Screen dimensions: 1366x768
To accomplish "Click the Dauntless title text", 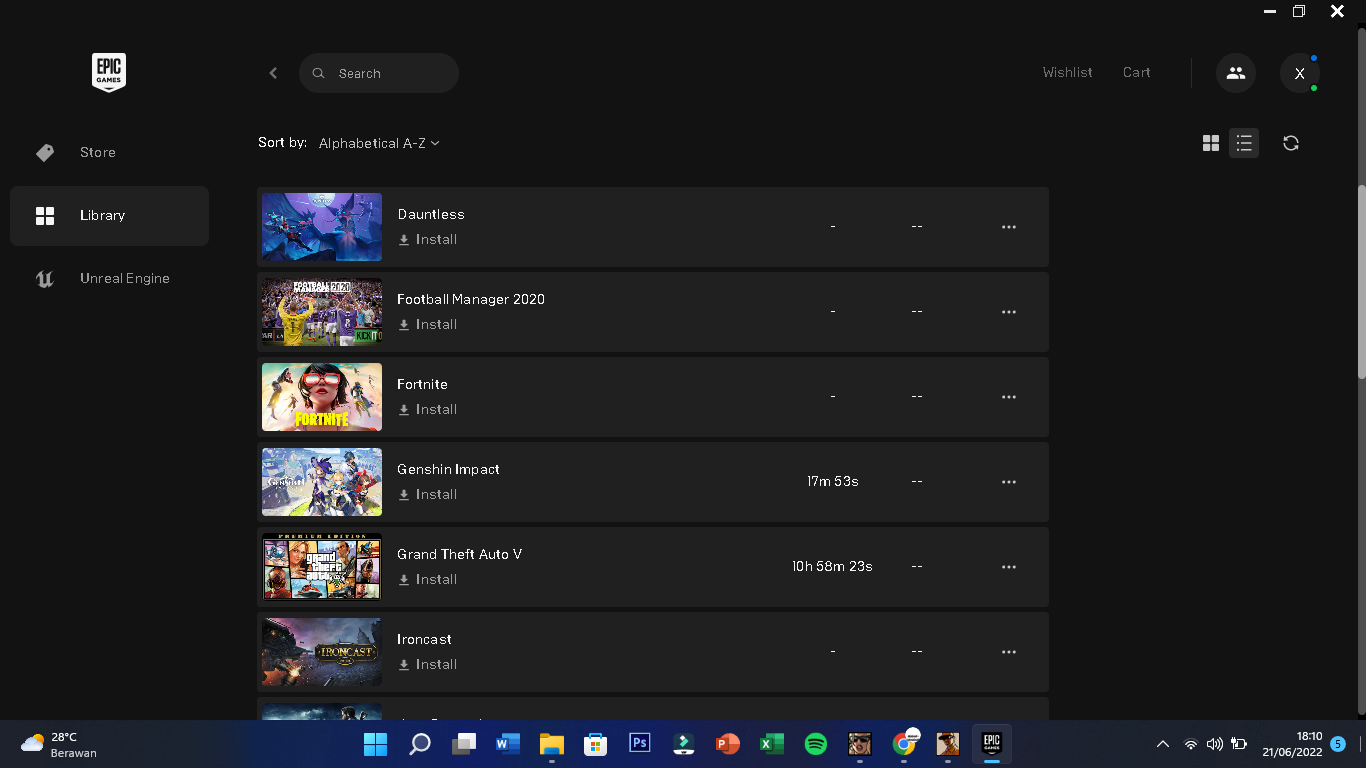I will [x=431, y=214].
